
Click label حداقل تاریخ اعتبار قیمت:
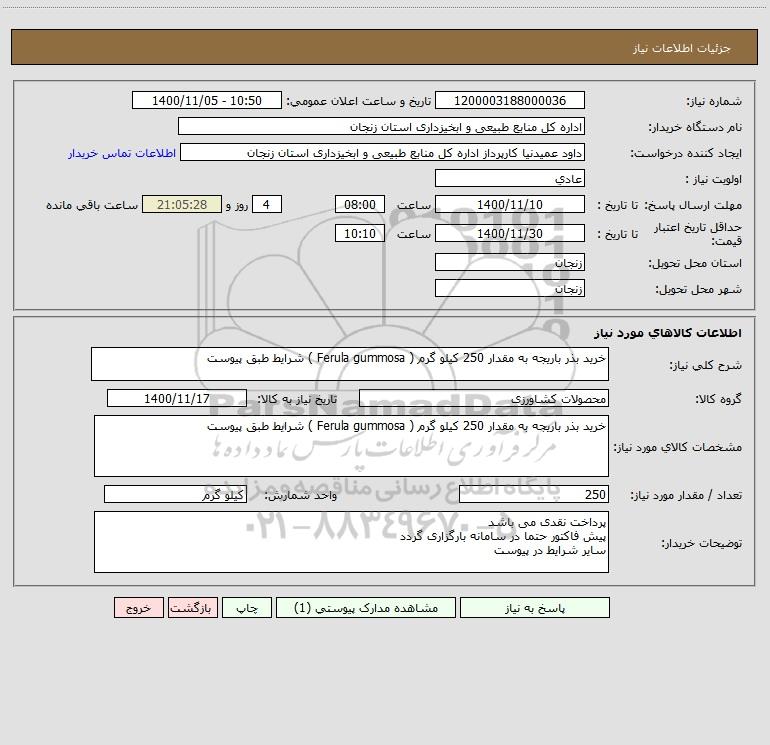pos(697,234)
